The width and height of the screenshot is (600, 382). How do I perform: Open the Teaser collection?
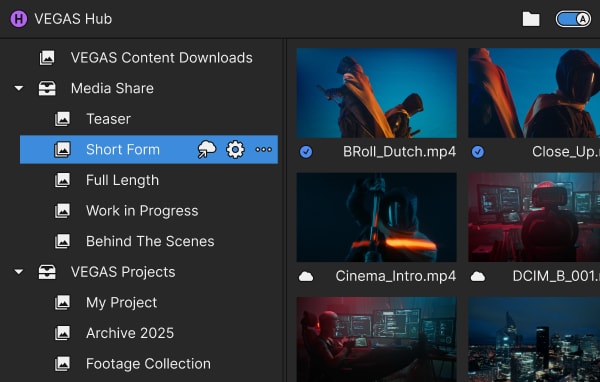click(108, 119)
